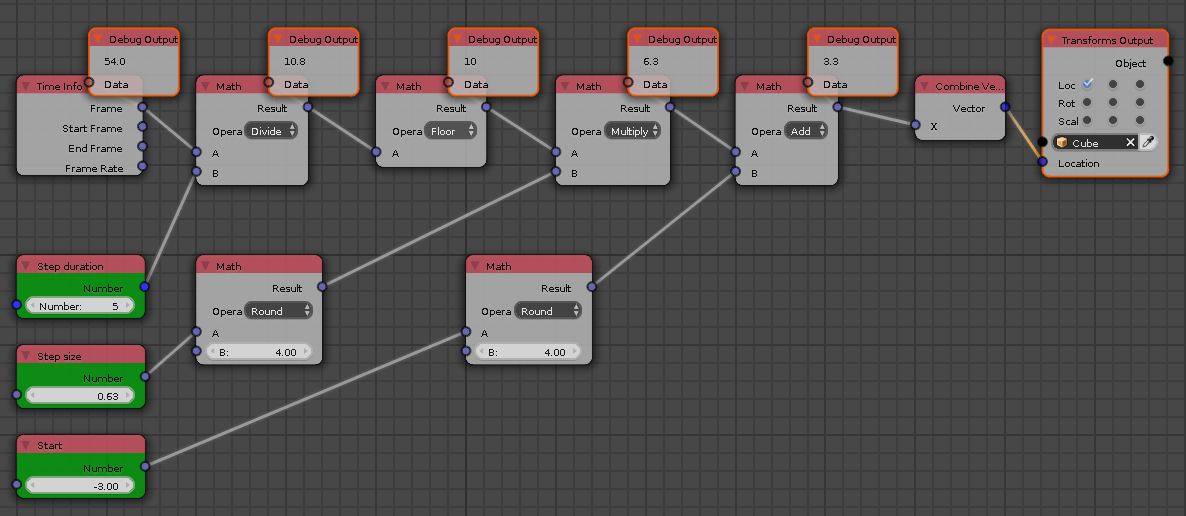Collapse the Debug Output node showing 3.3
Viewport: 1186px width, 516px height.
pos(816,39)
